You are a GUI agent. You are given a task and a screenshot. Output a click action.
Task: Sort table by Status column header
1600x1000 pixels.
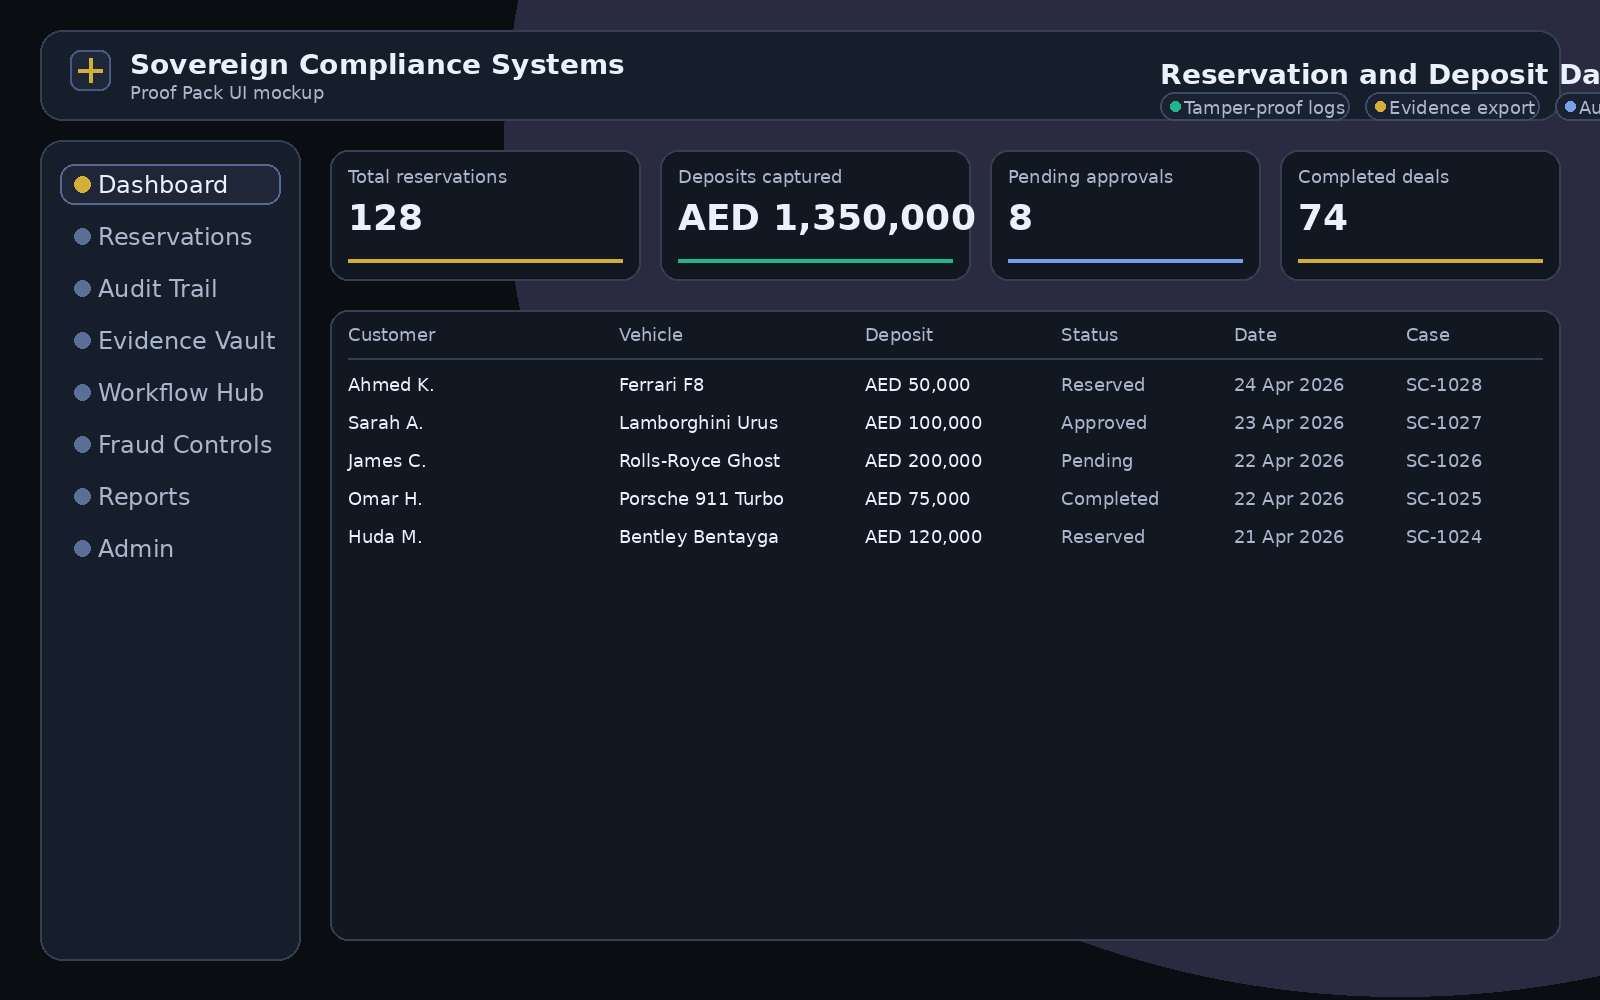click(1089, 335)
